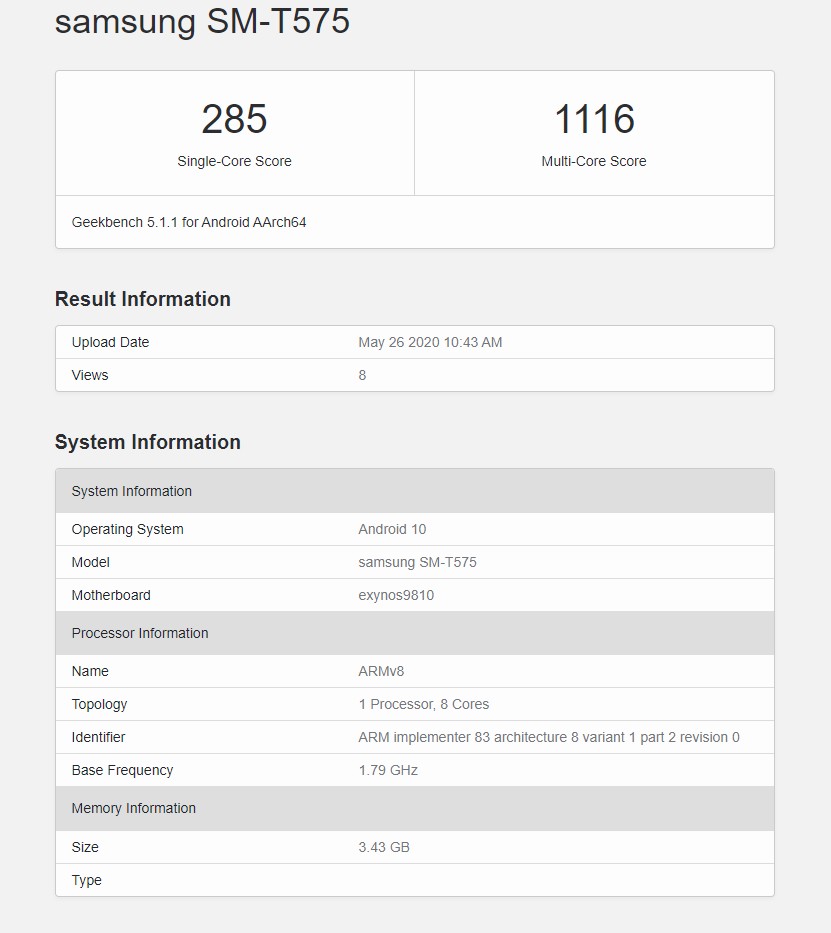
Task: Select the model value samsung SM-T575 in table
Action: [x=417, y=562]
